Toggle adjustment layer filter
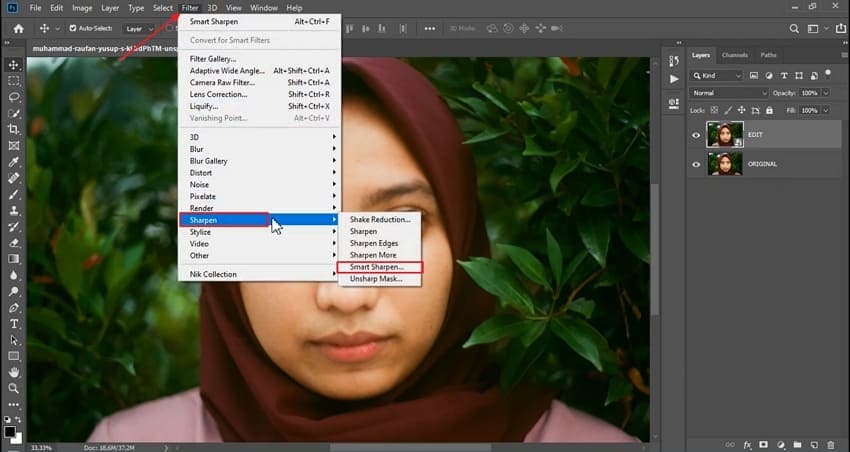 pos(769,76)
